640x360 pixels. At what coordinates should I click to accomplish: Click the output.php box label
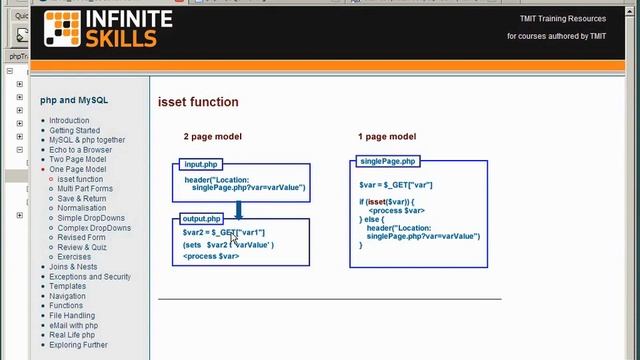coord(202,219)
